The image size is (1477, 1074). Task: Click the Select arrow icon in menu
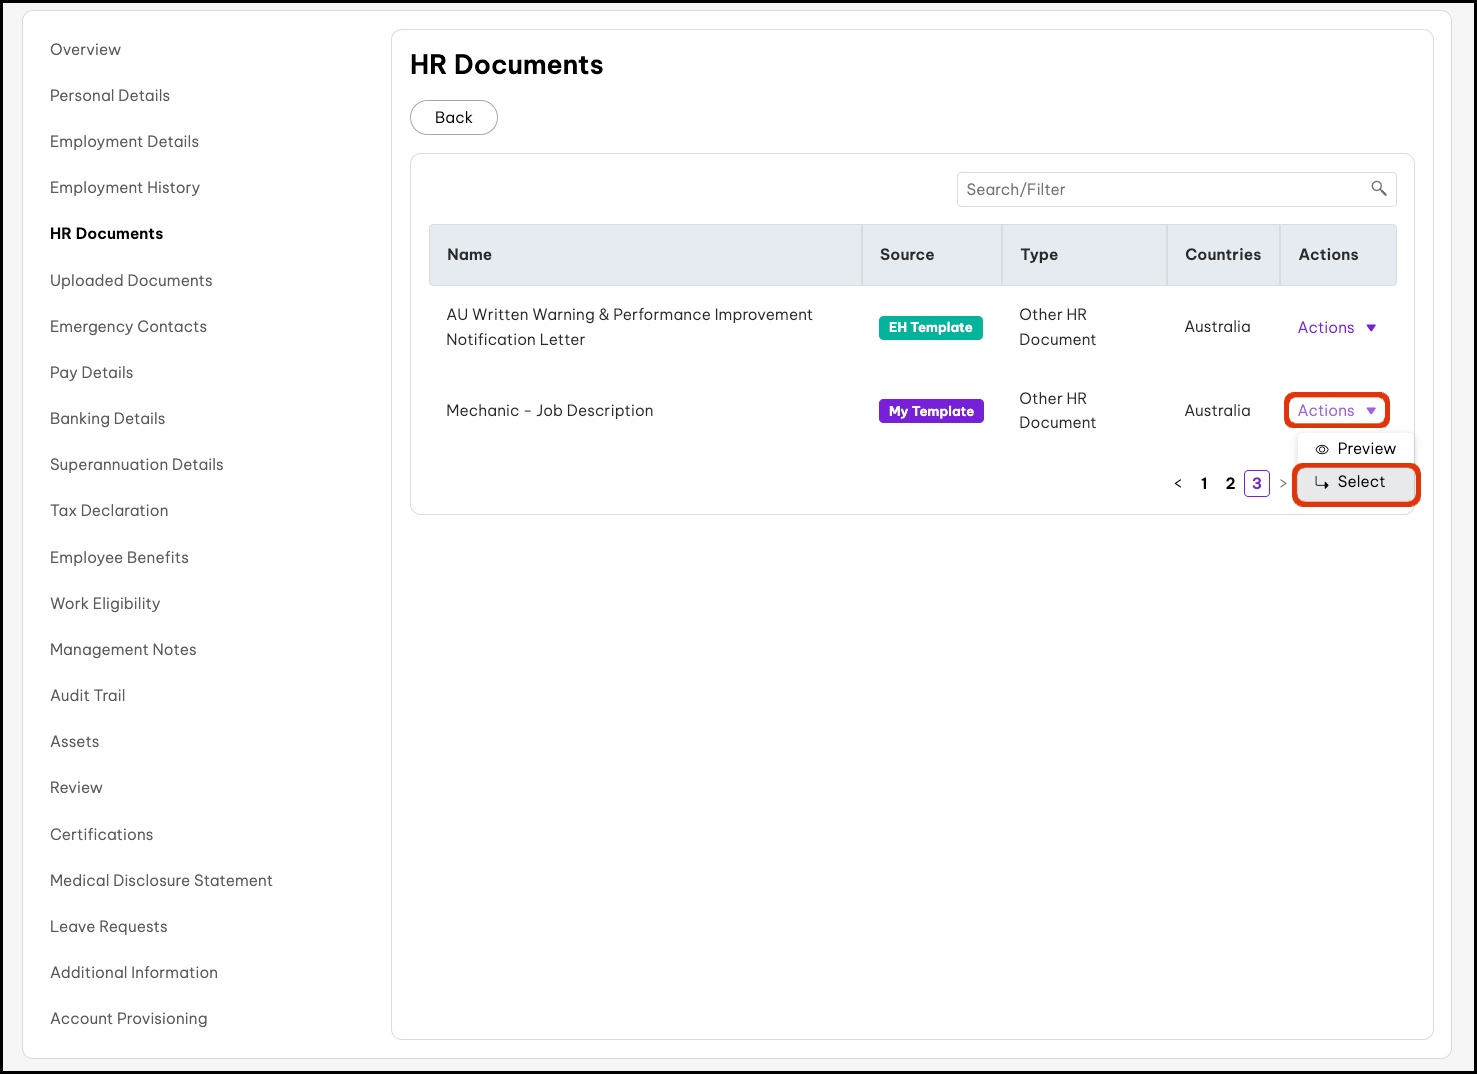[x=1321, y=483]
